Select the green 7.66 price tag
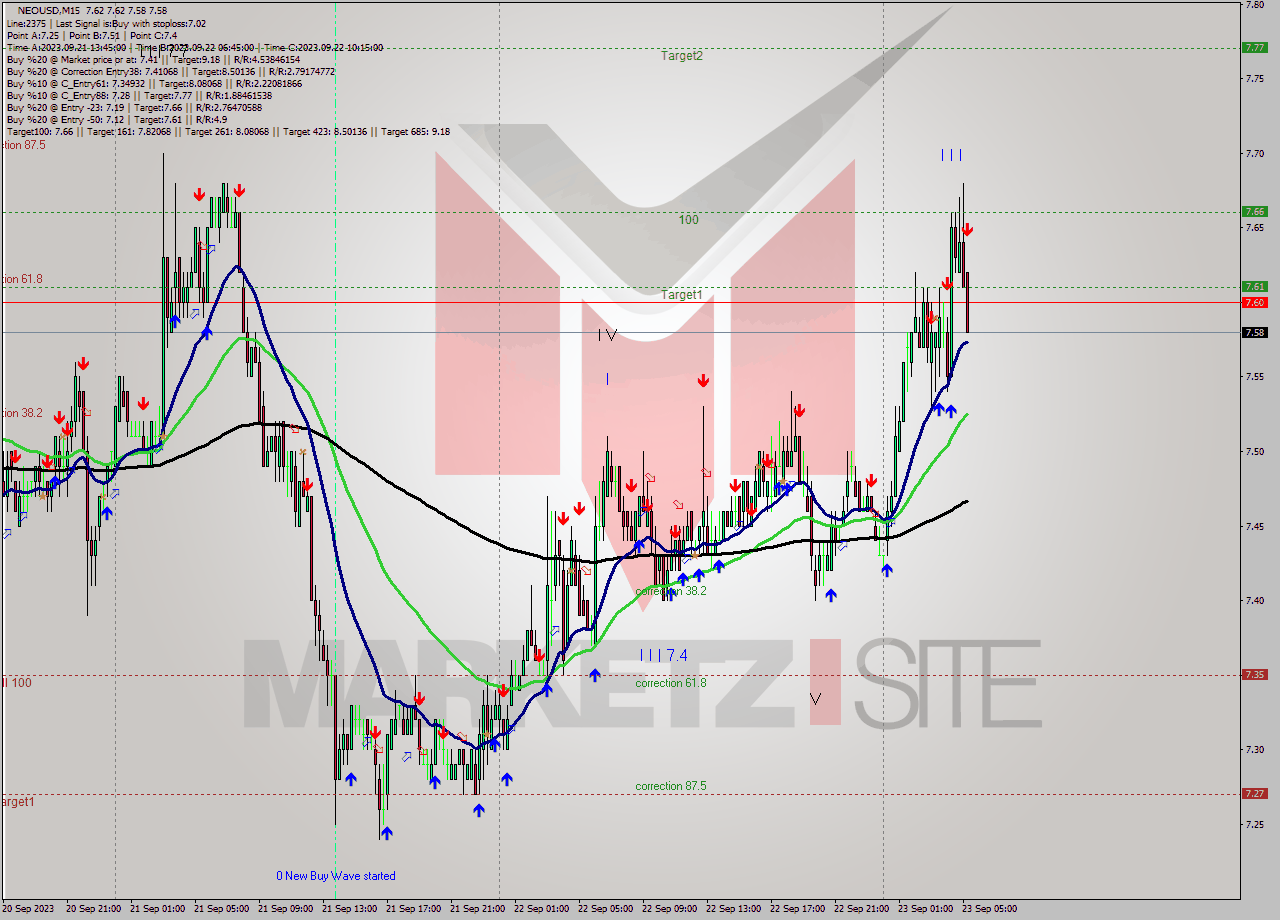 (1254, 211)
